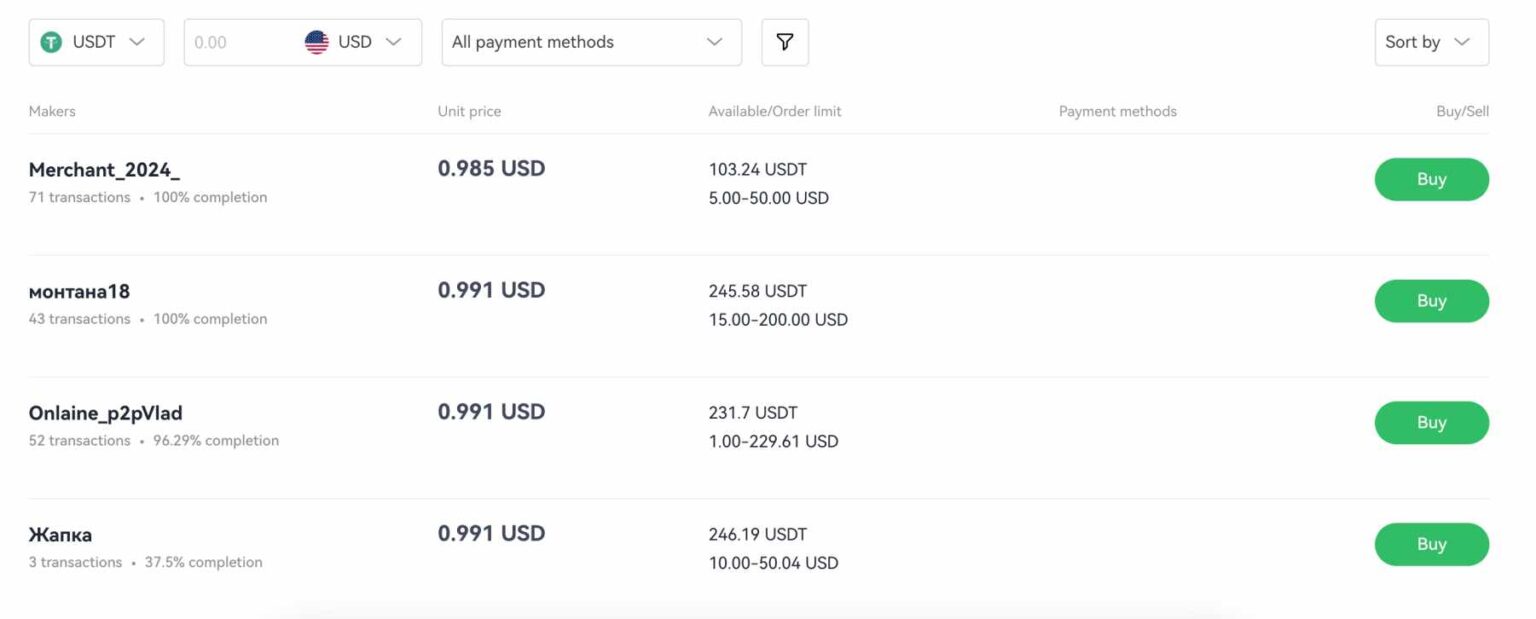The image size is (1536, 619).
Task: Click the Makers column header
Action: point(52,111)
